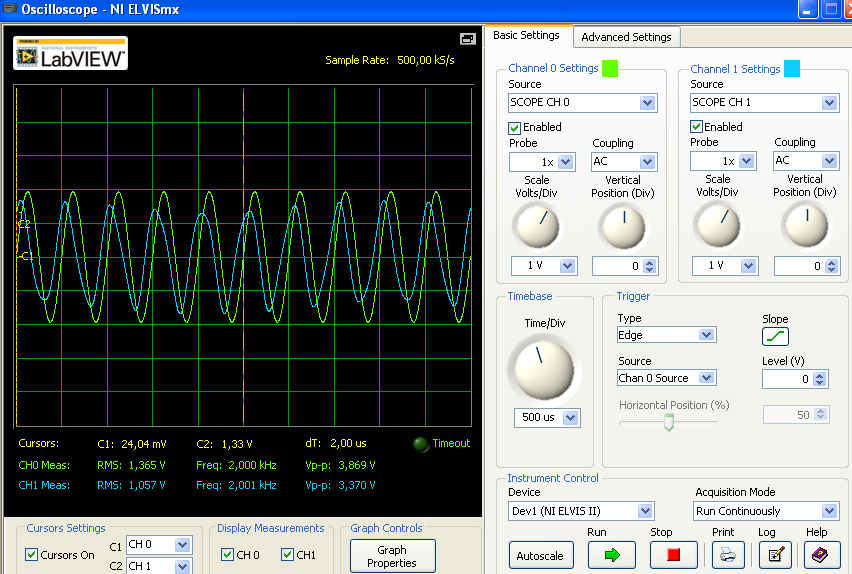Uncheck CH 0 display measurements
The image size is (852, 574).
point(227,554)
